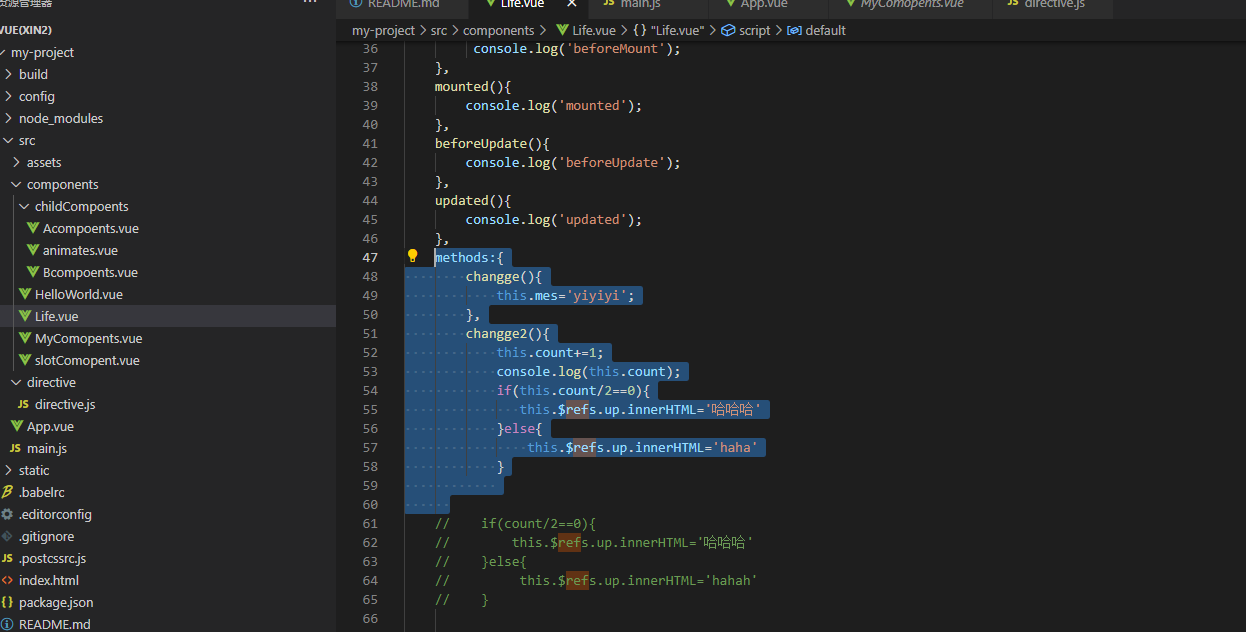
Task: Click the this.mes='yiyiyi' code line
Action: [567, 295]
